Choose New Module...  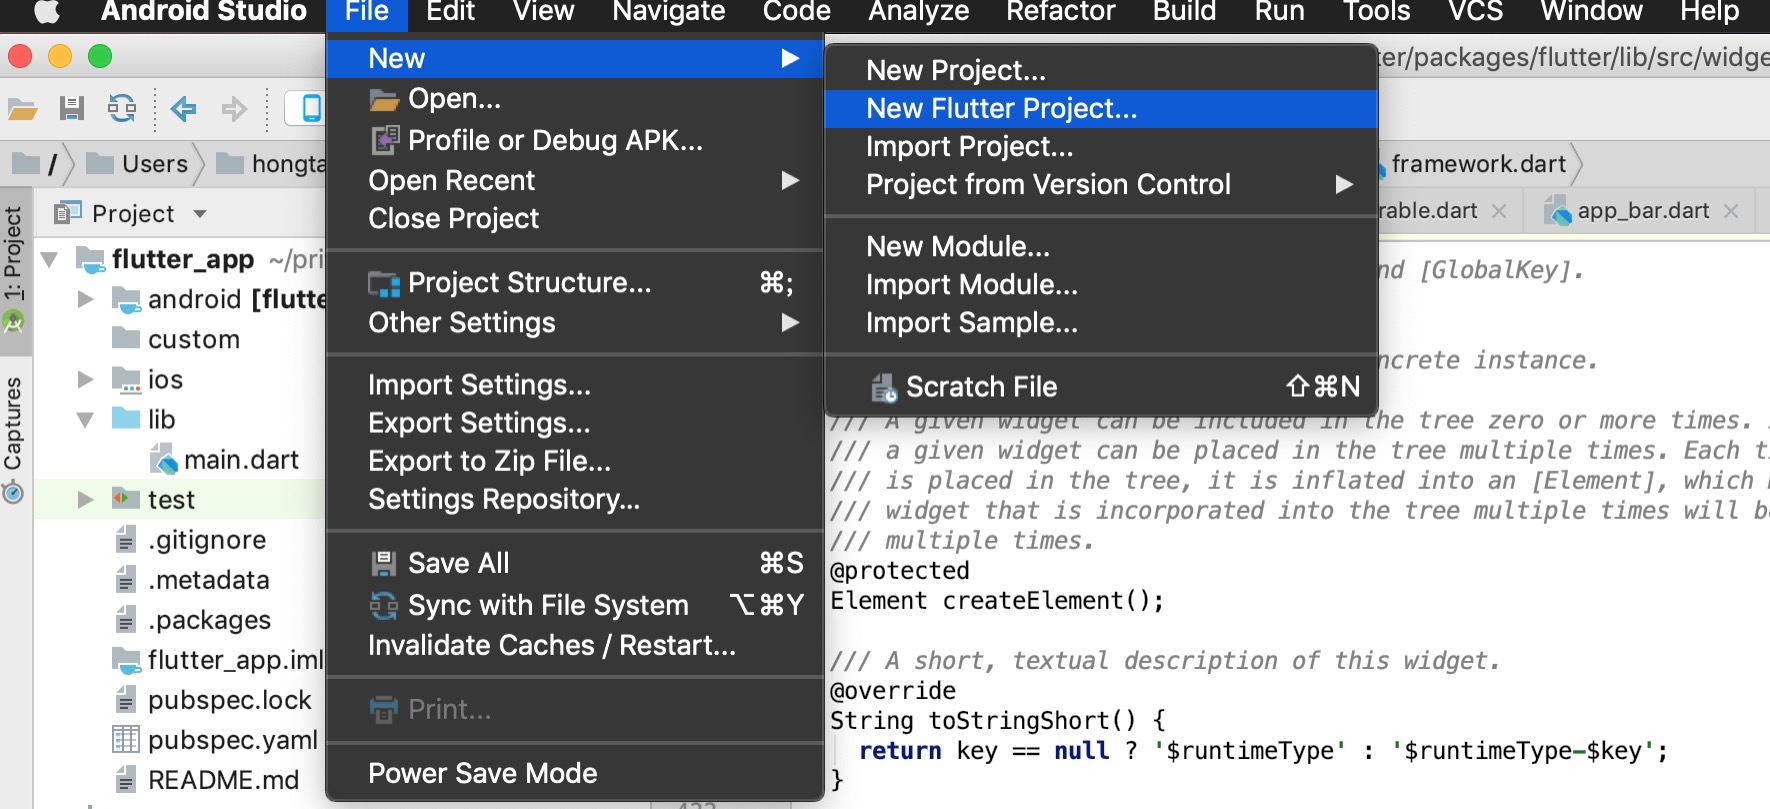coord(1101,247)
